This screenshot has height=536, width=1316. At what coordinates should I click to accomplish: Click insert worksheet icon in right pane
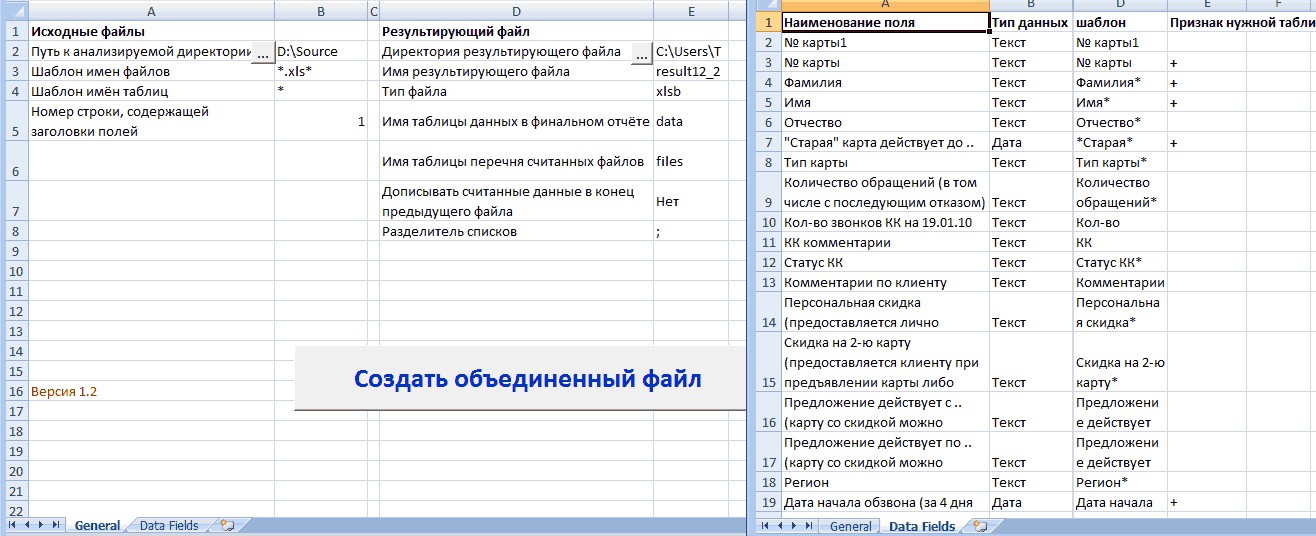981,525
